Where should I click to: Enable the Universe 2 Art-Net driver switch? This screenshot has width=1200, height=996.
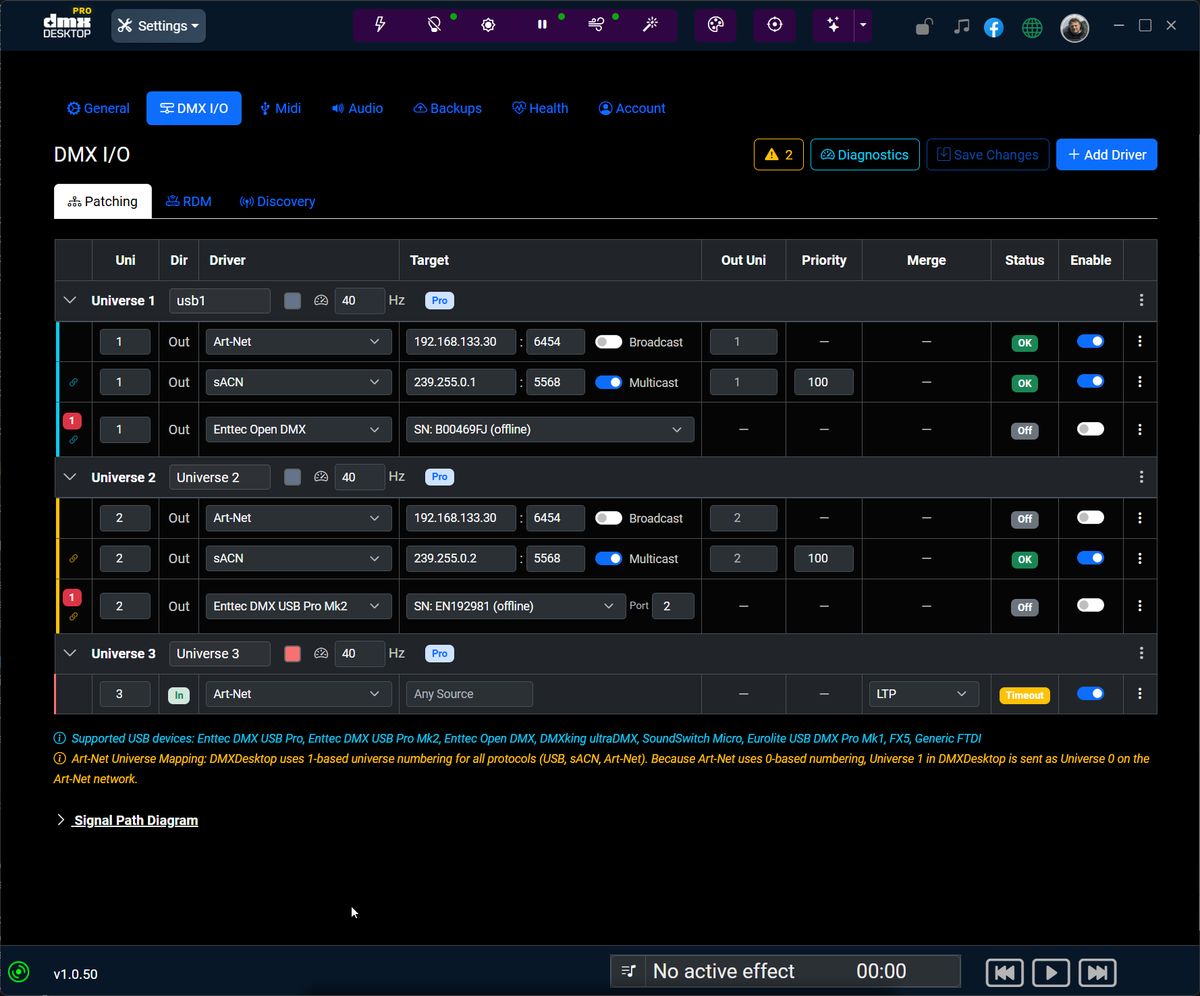[x=1090, y=518]
